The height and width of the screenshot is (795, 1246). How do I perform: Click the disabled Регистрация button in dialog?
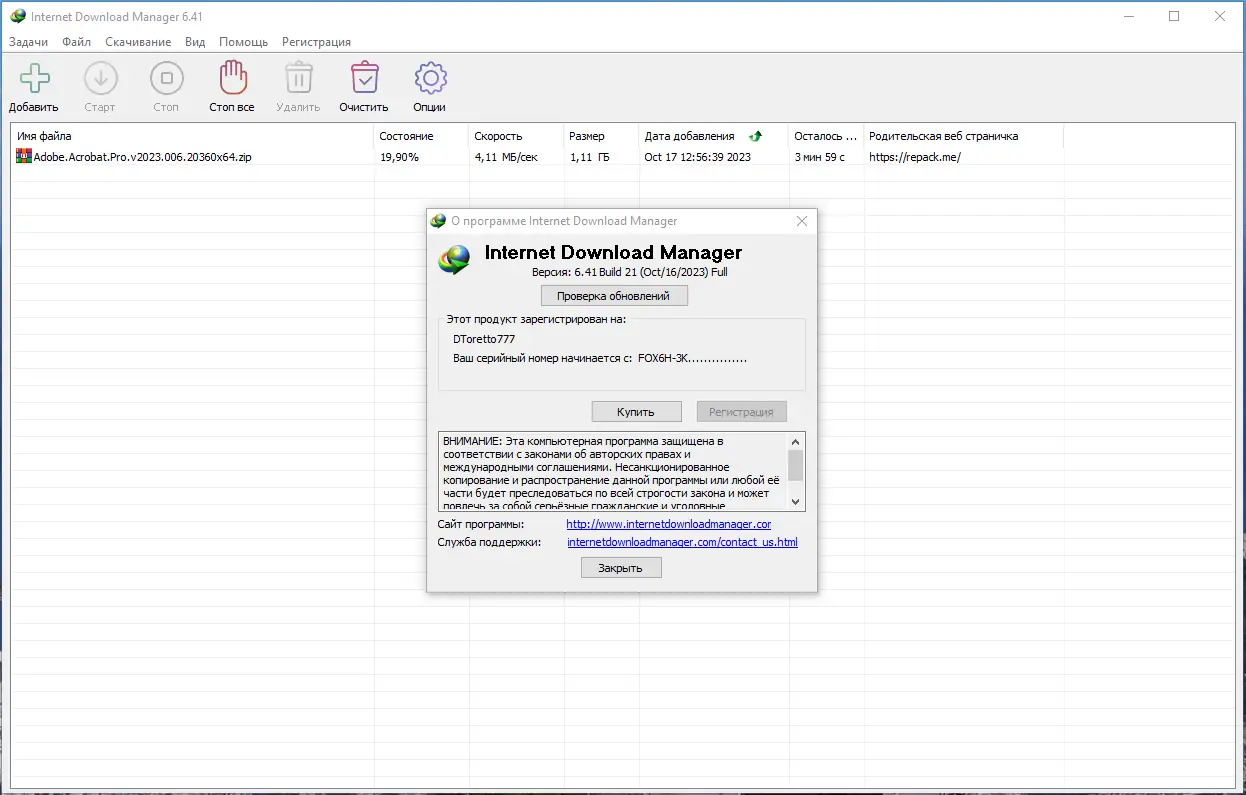coord(741,412)
